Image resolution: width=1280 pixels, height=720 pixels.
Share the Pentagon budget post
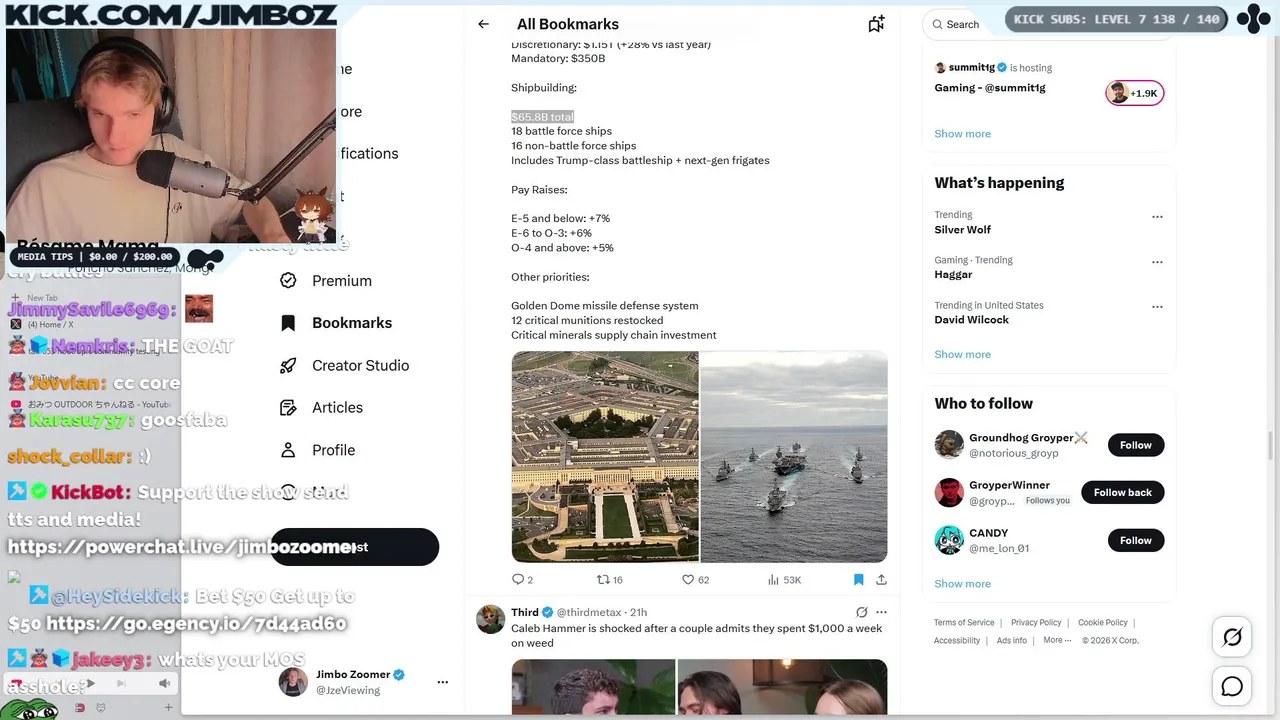[x=881, y=579]
